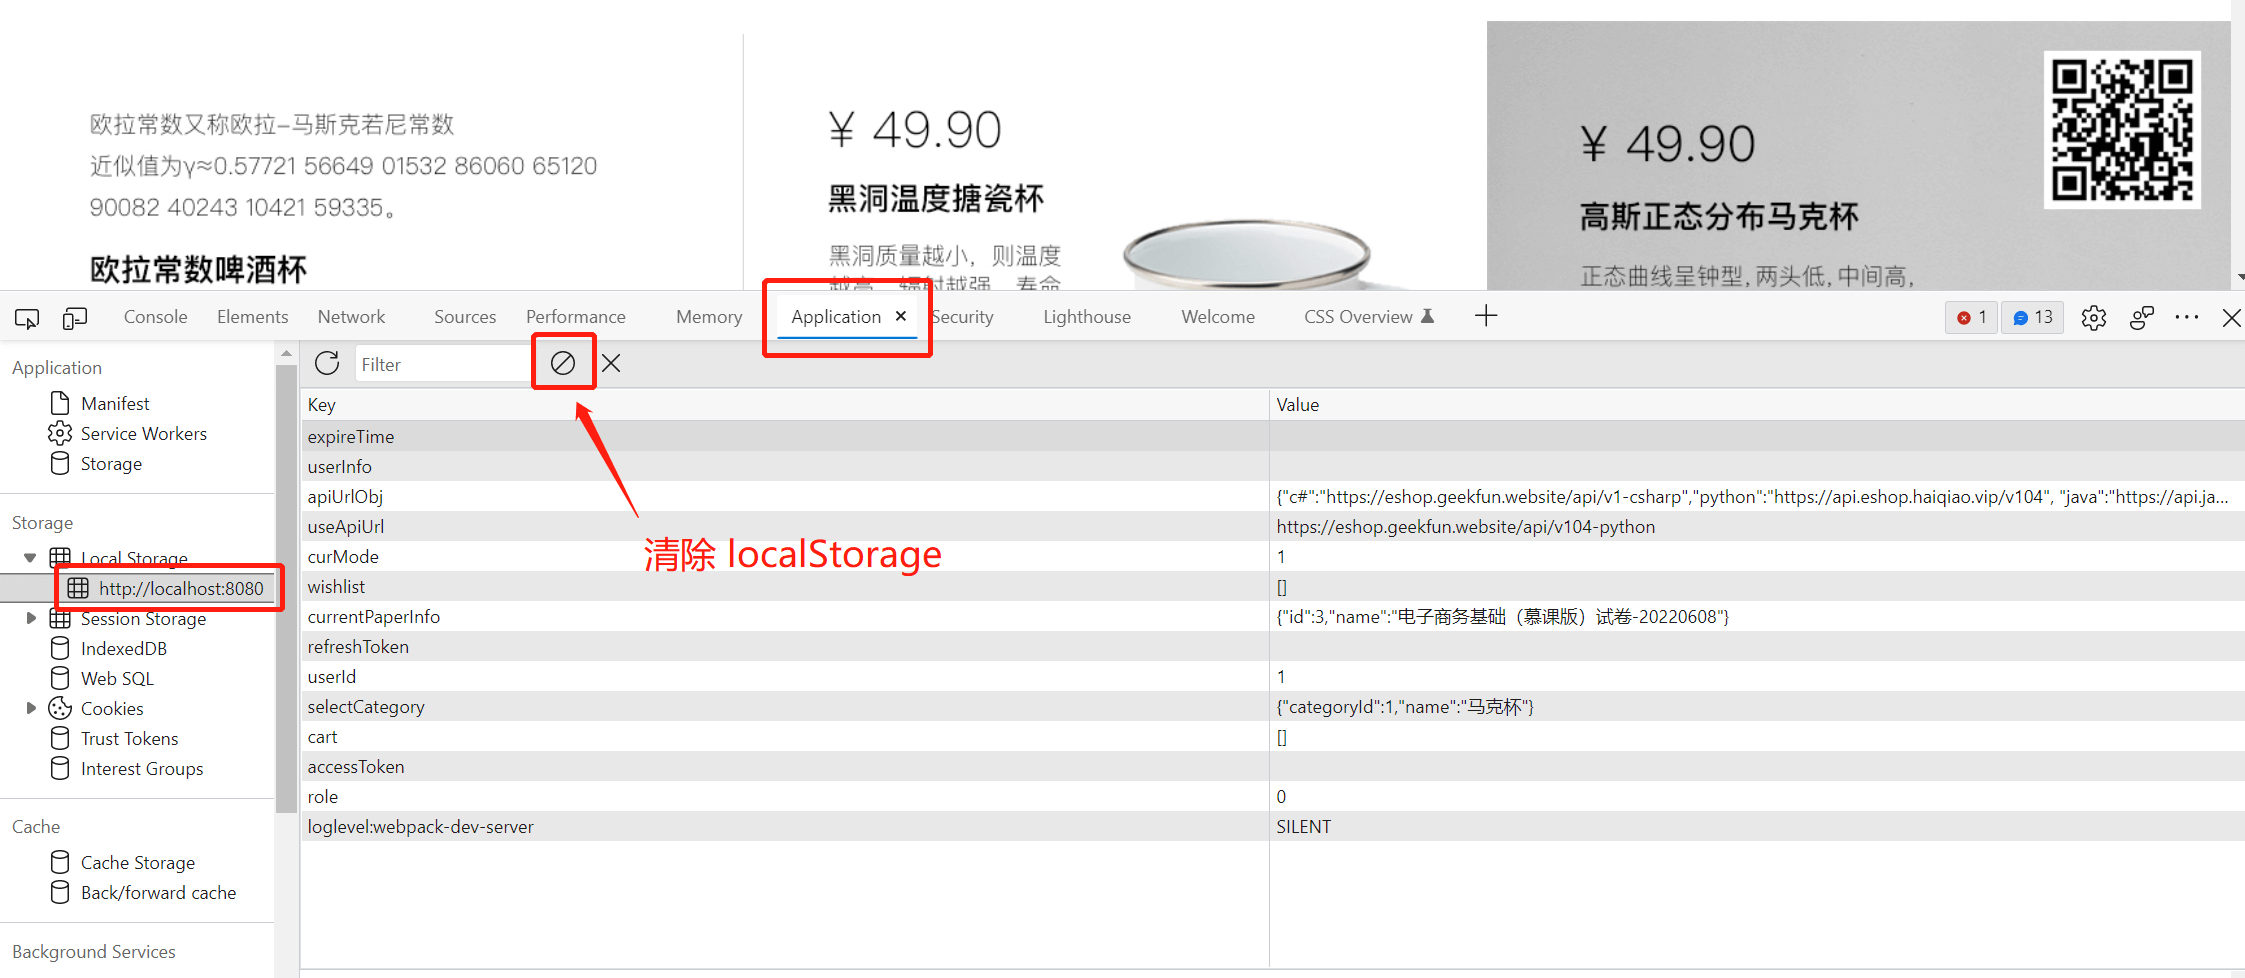Delete selected storage entry X icon
2245x978 pixels.
click(612, 363)
